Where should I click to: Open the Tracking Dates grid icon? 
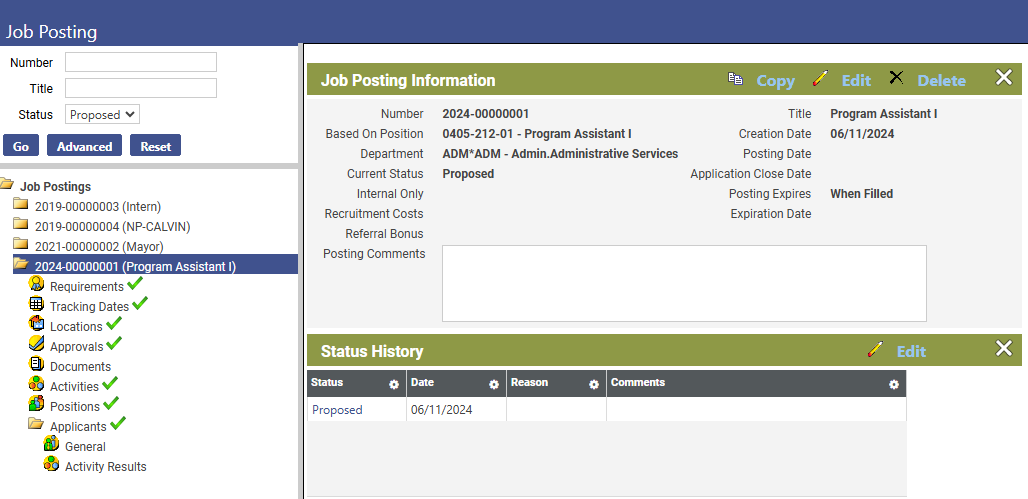[x=37, y=304]
